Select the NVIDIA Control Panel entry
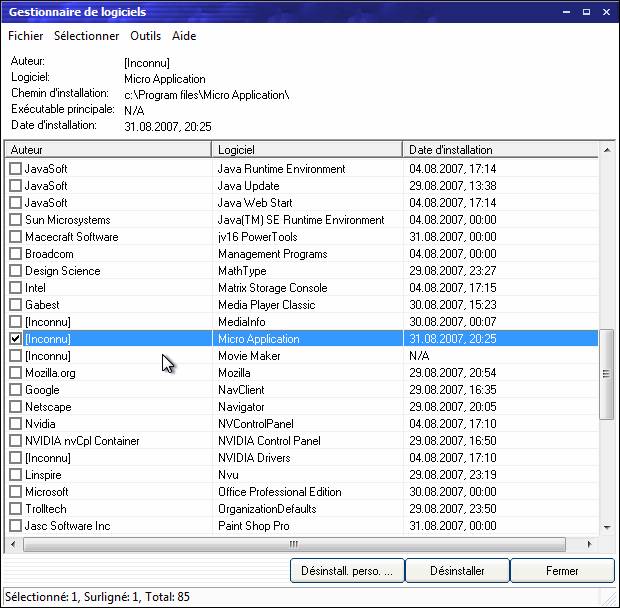The width and height of the screenshot is (620, 608). 269,441
